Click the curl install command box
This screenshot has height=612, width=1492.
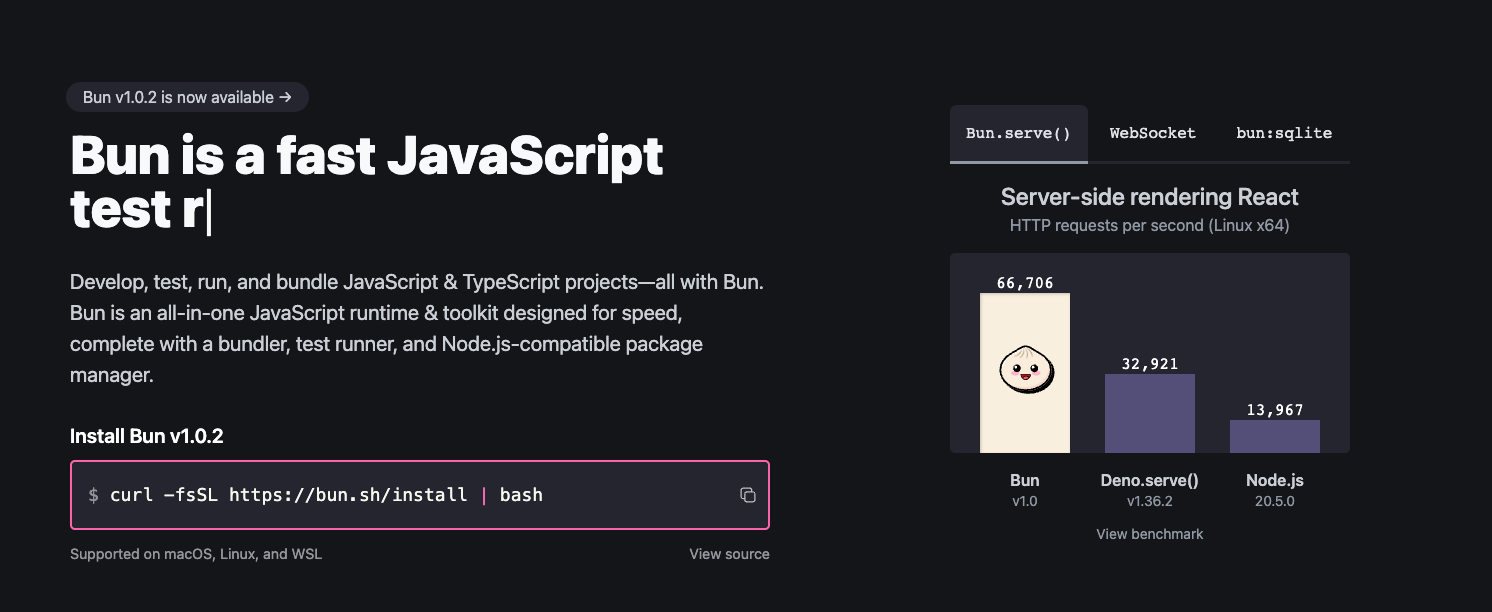[420, 495]
